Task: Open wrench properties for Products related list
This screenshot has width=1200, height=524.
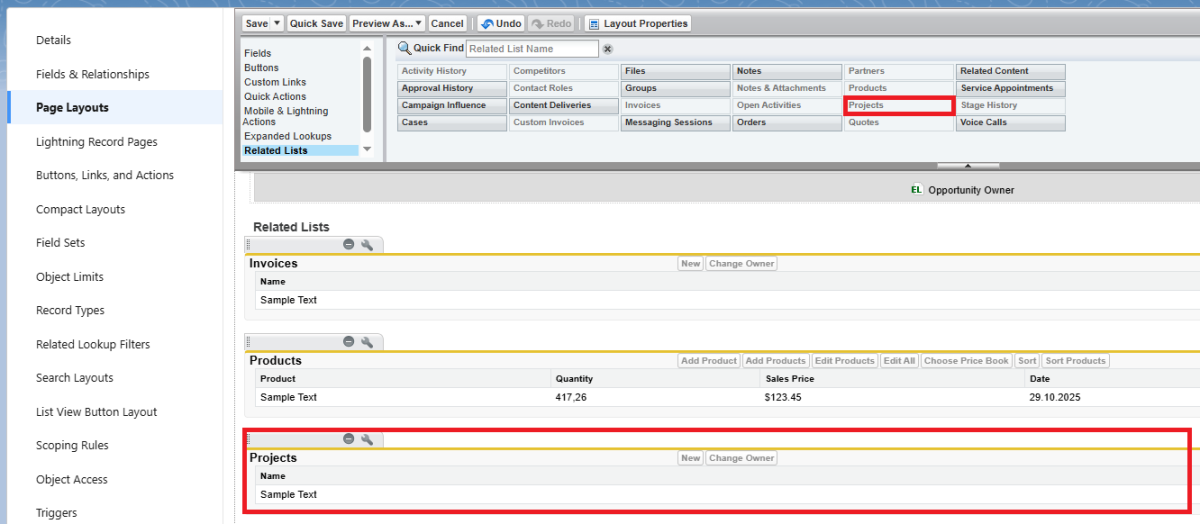Action: [x=367, y=342]
